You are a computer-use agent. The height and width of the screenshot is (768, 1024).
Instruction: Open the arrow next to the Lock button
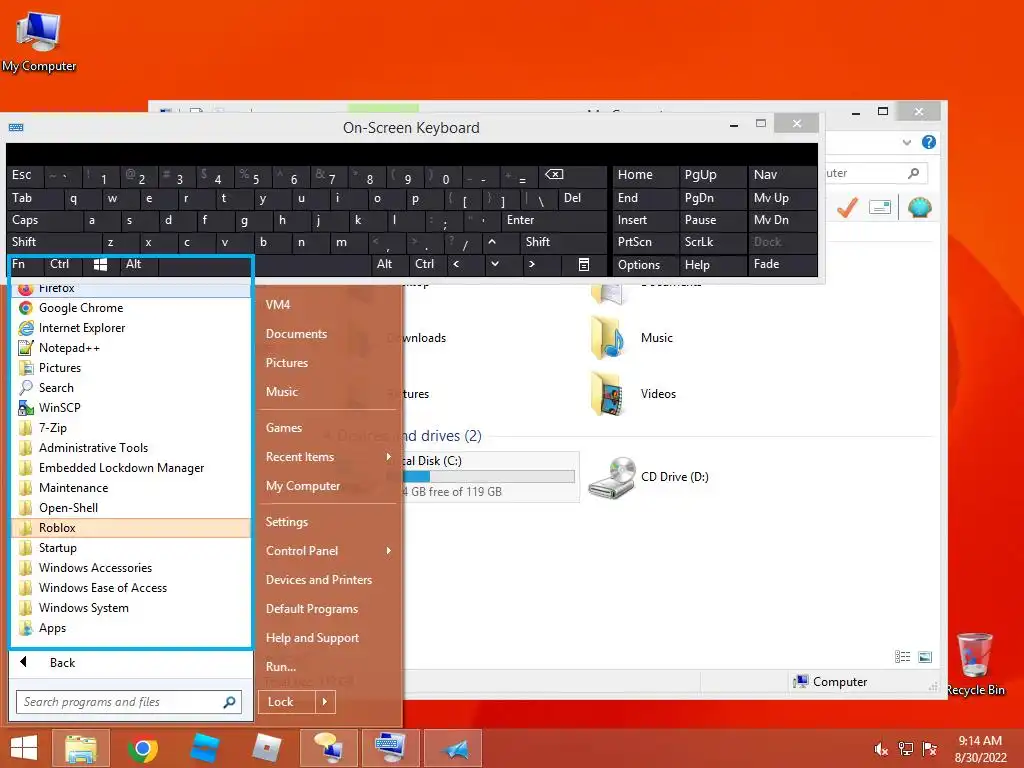tap(325, 702)
